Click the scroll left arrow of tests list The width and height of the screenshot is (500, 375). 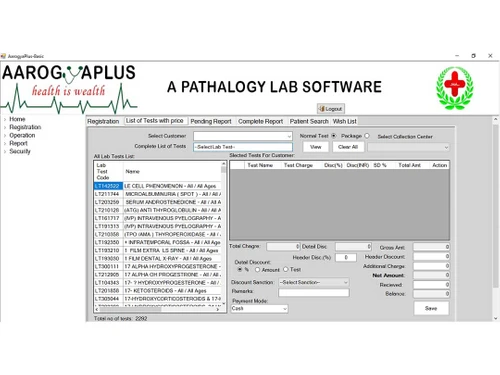pyautogui.click(x=97, y=309)
